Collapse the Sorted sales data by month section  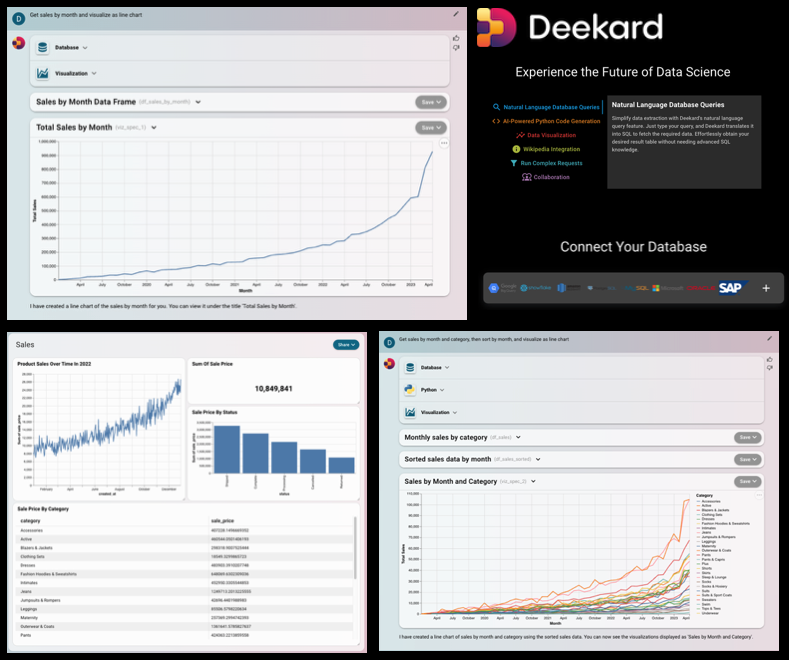[538, 459]
